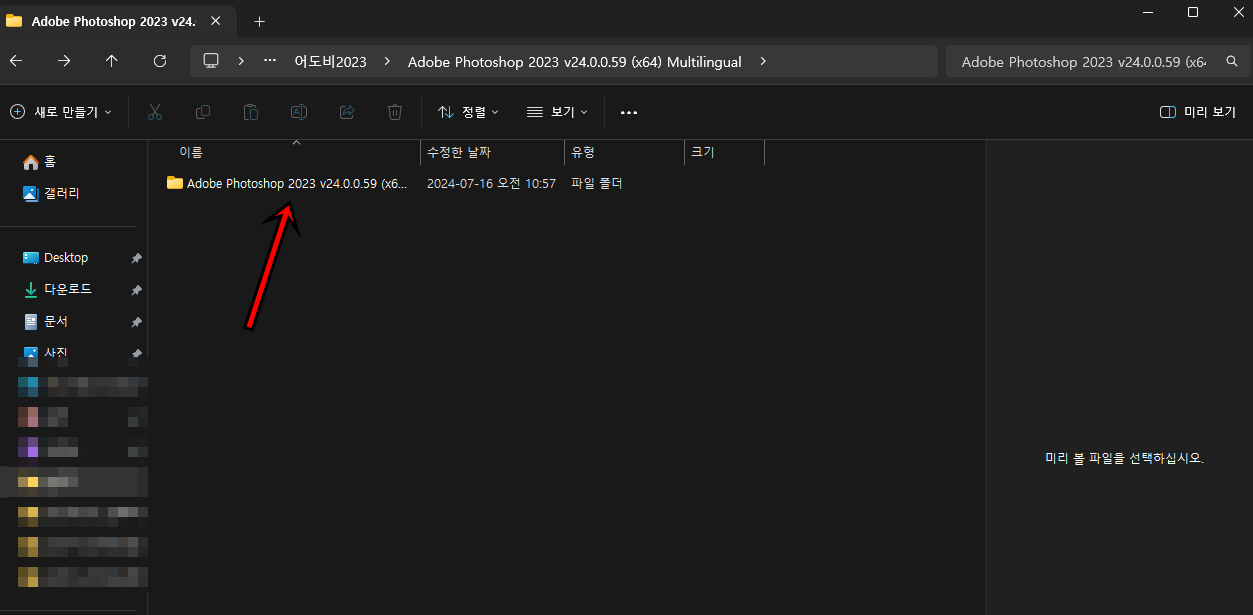Open 사진 in quick access
The image size is (1253, 615).
[45, 353]
